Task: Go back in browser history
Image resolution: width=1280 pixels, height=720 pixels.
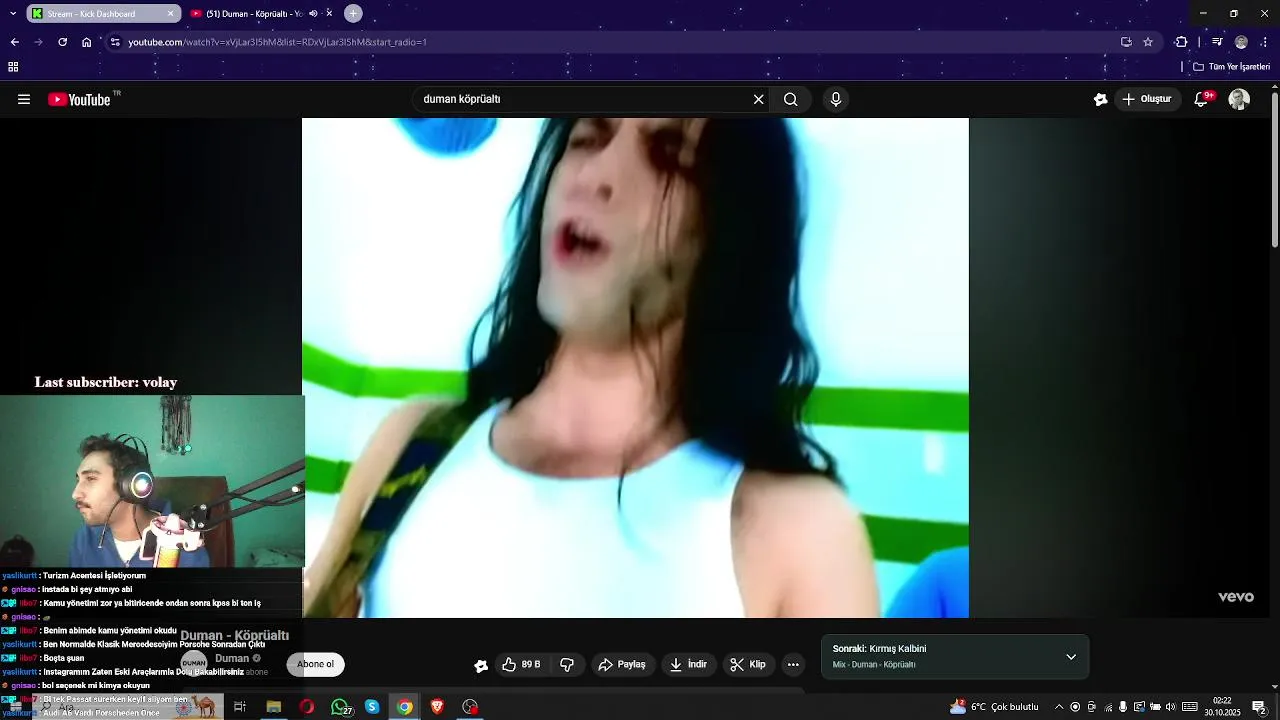Action: pos(15,42)
